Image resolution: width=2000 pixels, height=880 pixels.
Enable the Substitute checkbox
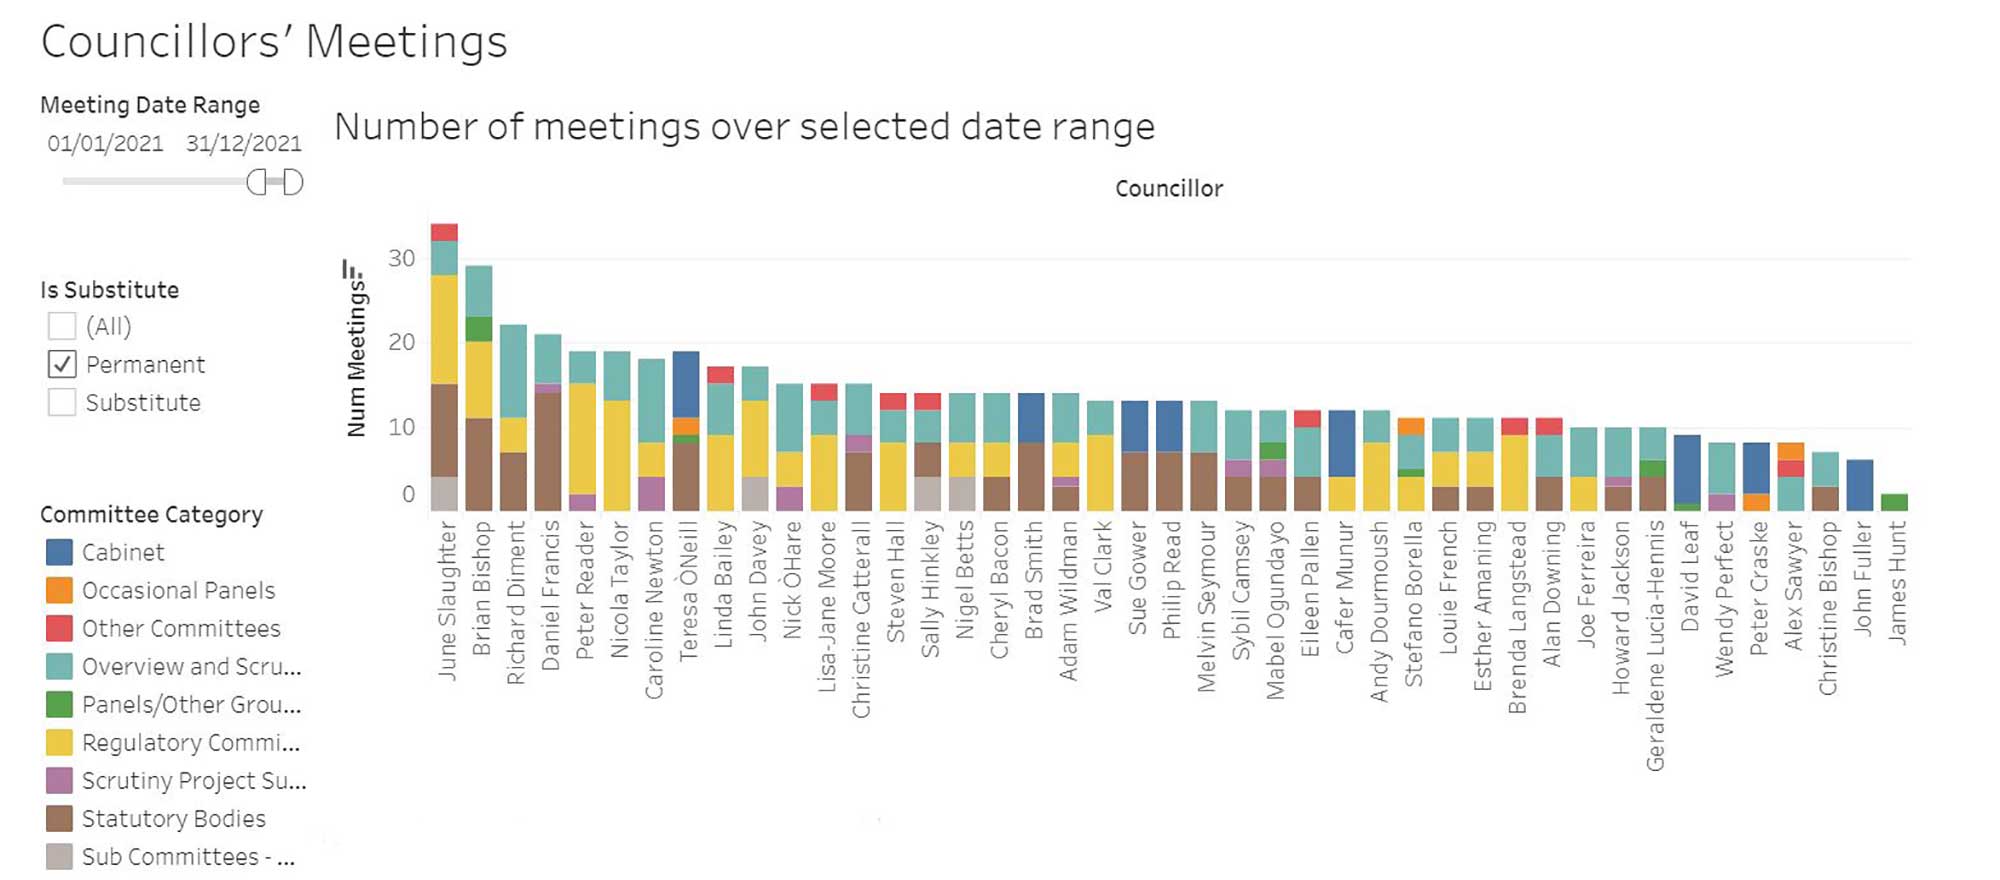click(62, 402)
